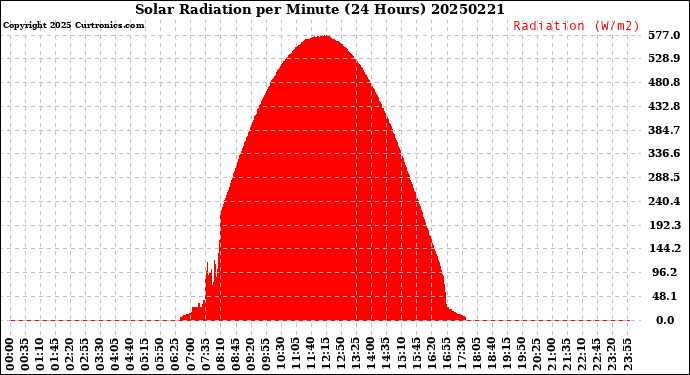
Task: Click the 'Copyright 2025 Curtronics.com' text
Action: (x=73, y=25)
